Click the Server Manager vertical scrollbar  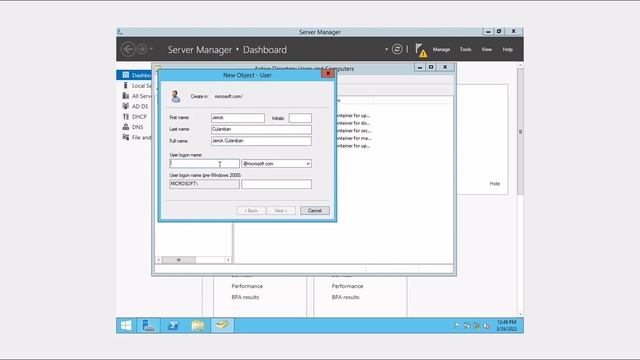[x=520, y=131]
